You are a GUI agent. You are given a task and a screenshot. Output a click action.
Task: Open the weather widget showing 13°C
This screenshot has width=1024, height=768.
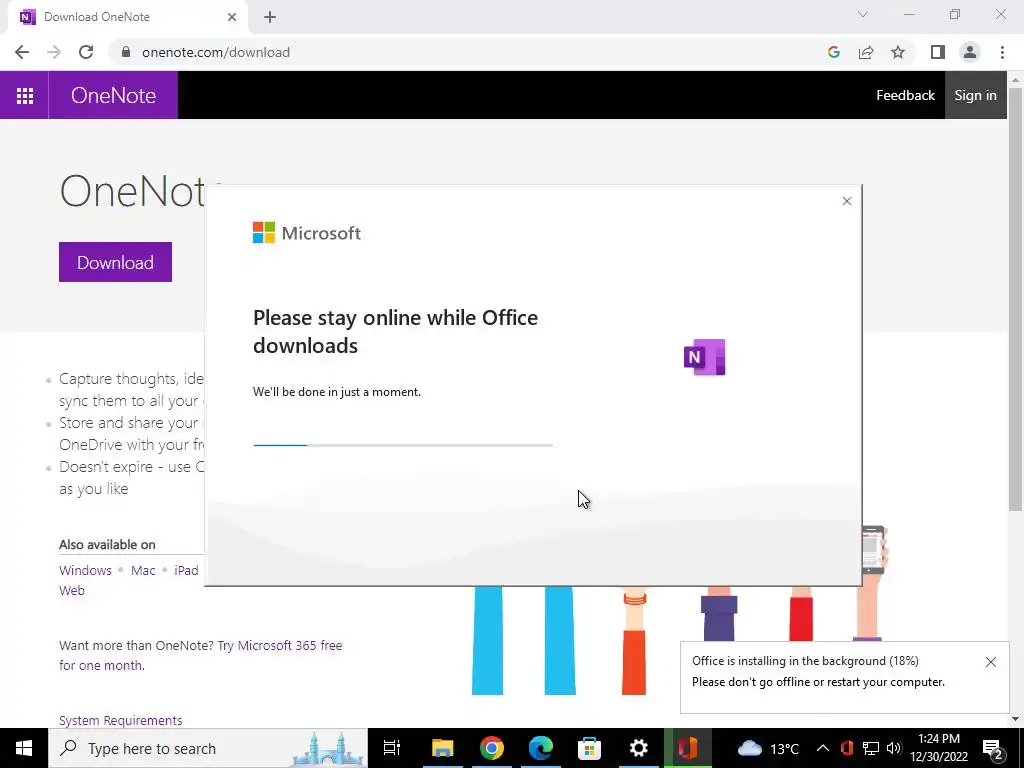click(x=768, y=748)
